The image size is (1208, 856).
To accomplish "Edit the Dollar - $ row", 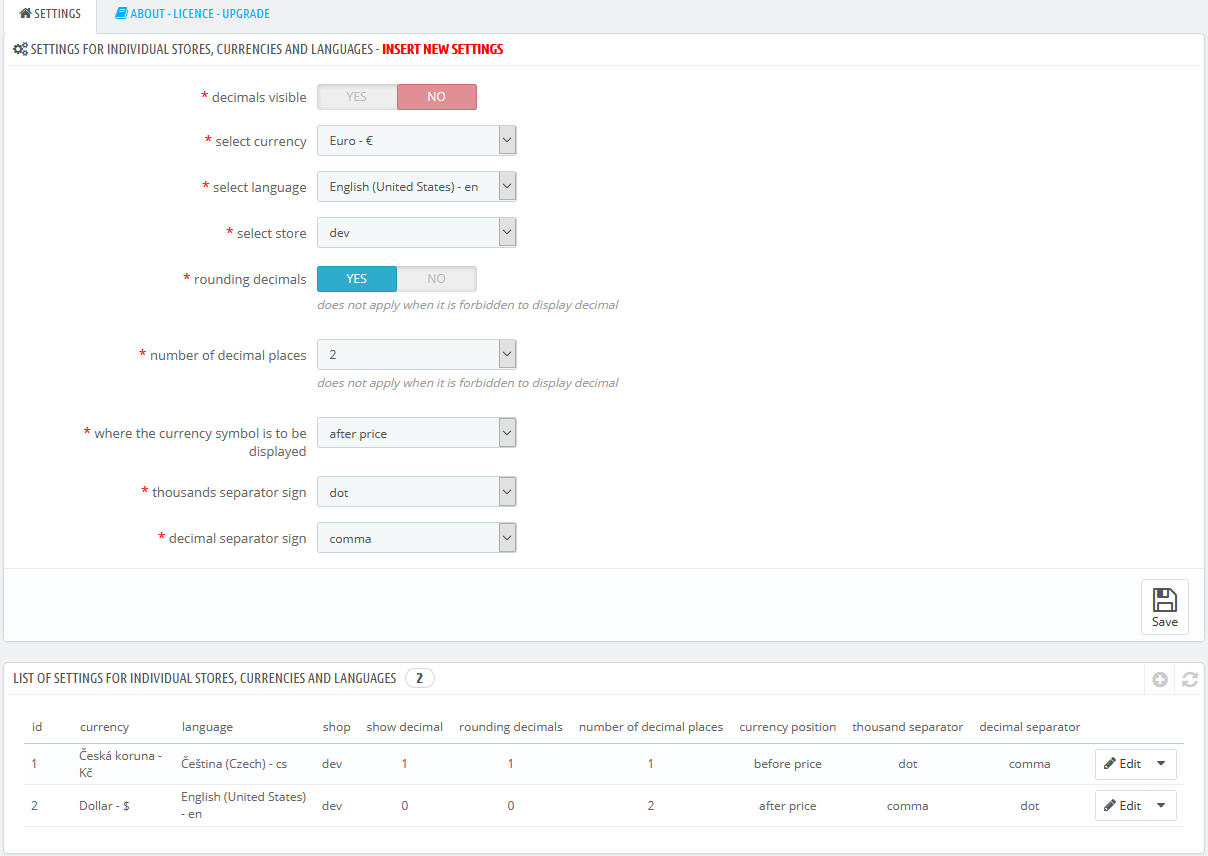I will point(1121,806).
